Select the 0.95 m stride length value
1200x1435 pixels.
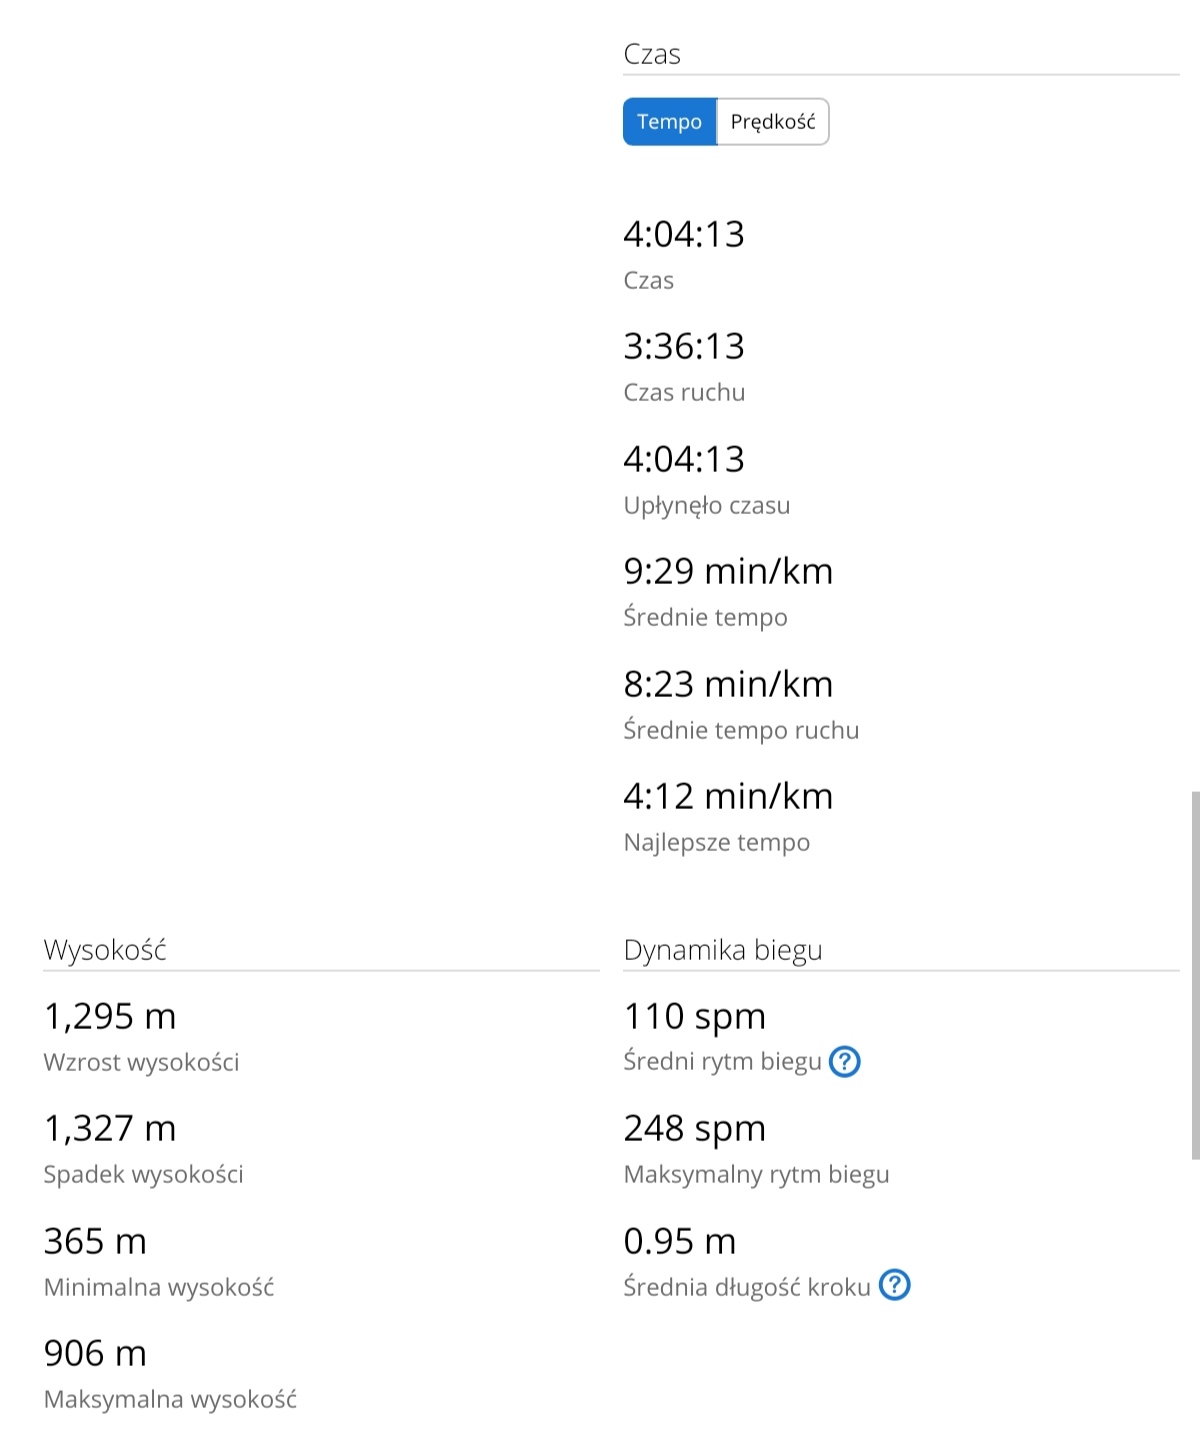click(x=679, y=1241)
